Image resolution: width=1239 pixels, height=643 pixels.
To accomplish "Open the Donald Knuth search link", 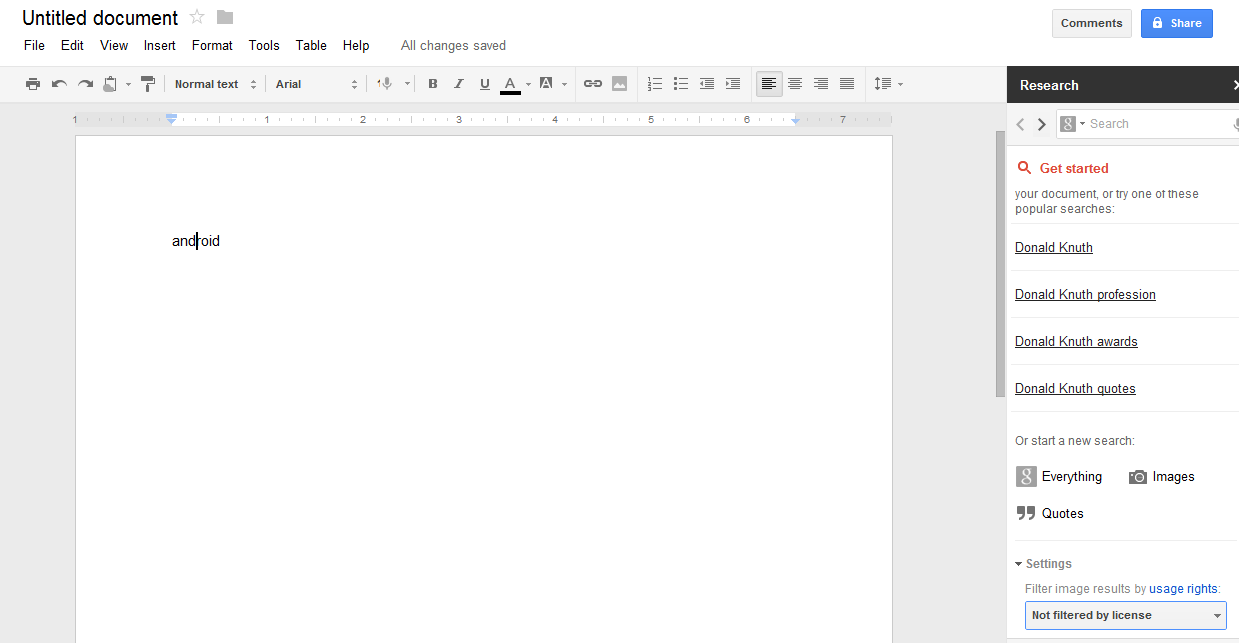I will point(1054,247).
